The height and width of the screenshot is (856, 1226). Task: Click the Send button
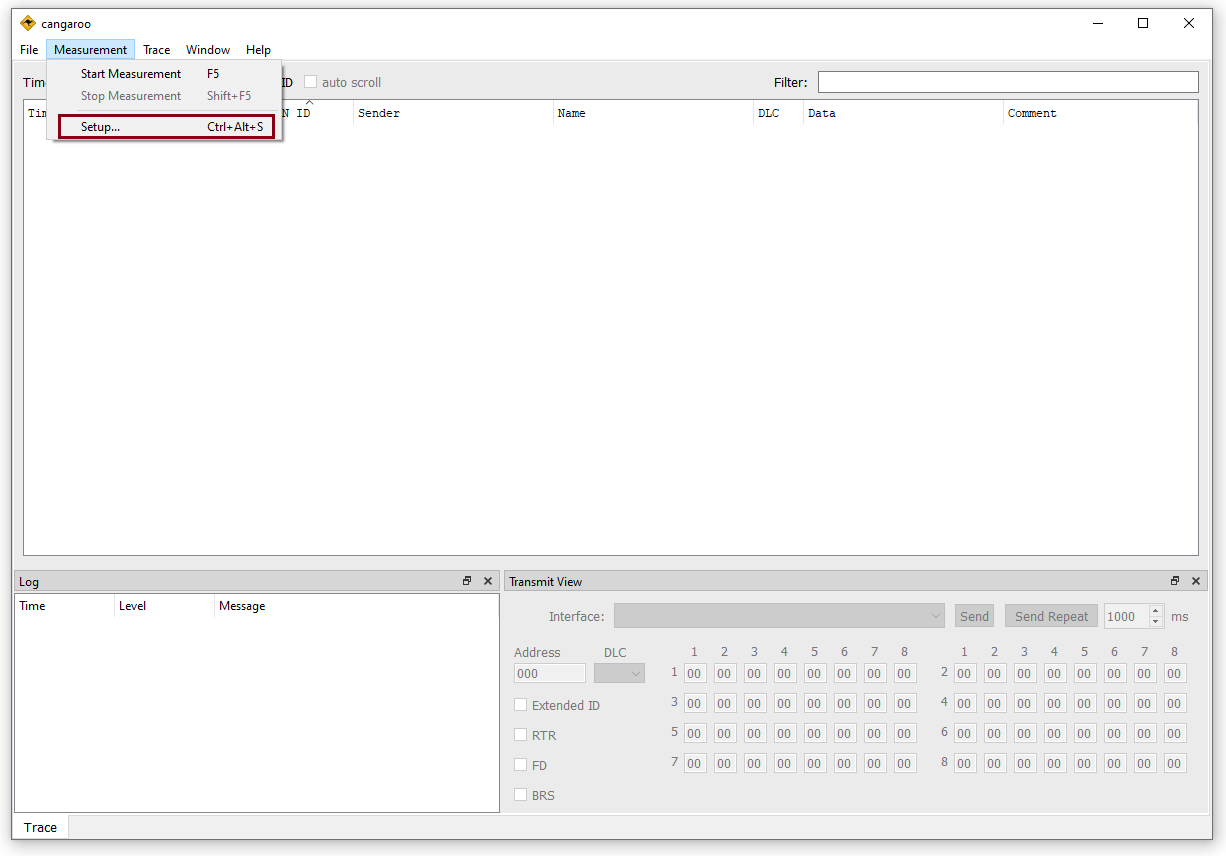[974, 616]
